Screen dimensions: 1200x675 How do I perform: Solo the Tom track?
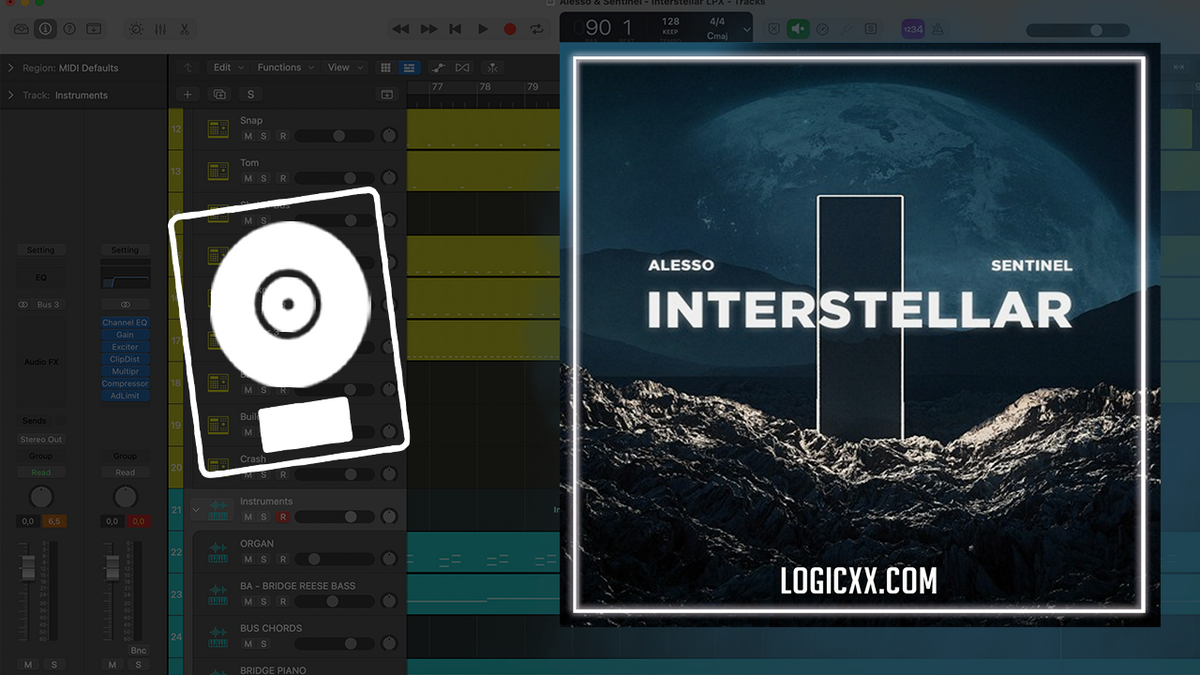point(264,178)
